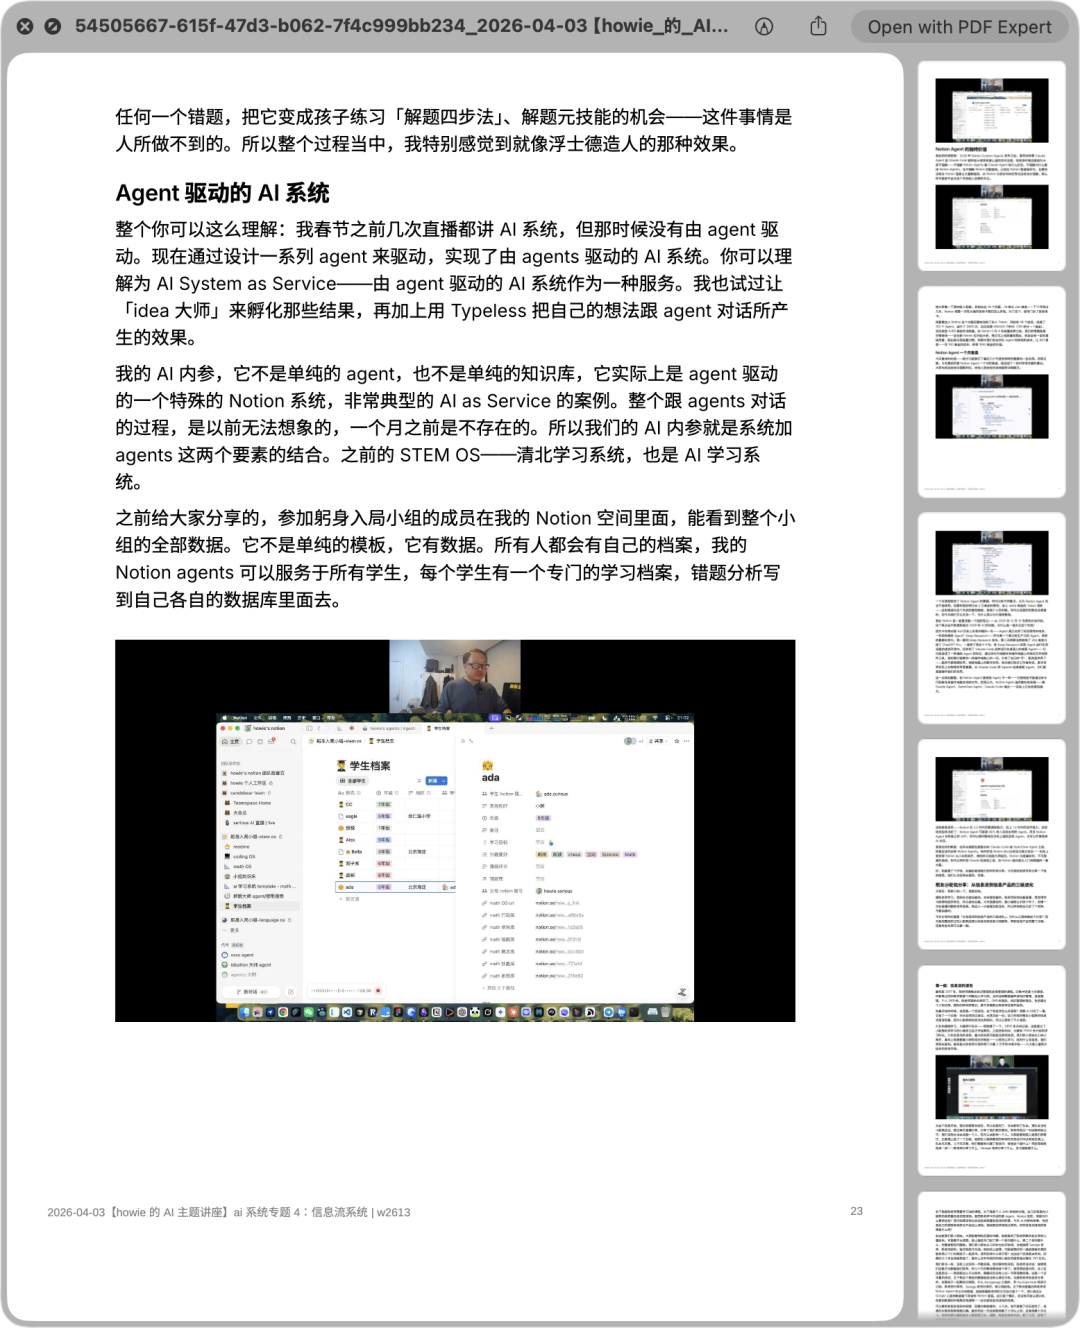Click the page number "23" in footer
The height and width of the screenshot is (1328, 1080).
pos(857,1211)
